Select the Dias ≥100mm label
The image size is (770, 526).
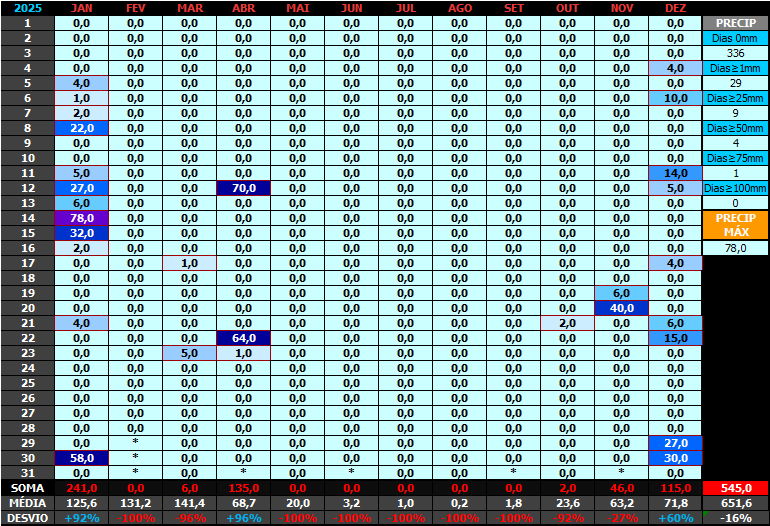735,188
